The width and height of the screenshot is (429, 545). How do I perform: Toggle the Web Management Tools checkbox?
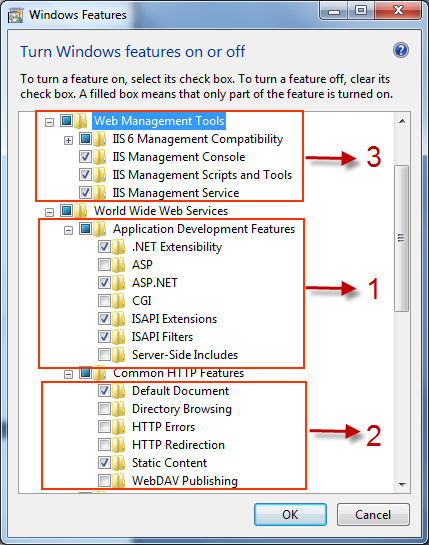pyautogui.click(x=66, y=121)
